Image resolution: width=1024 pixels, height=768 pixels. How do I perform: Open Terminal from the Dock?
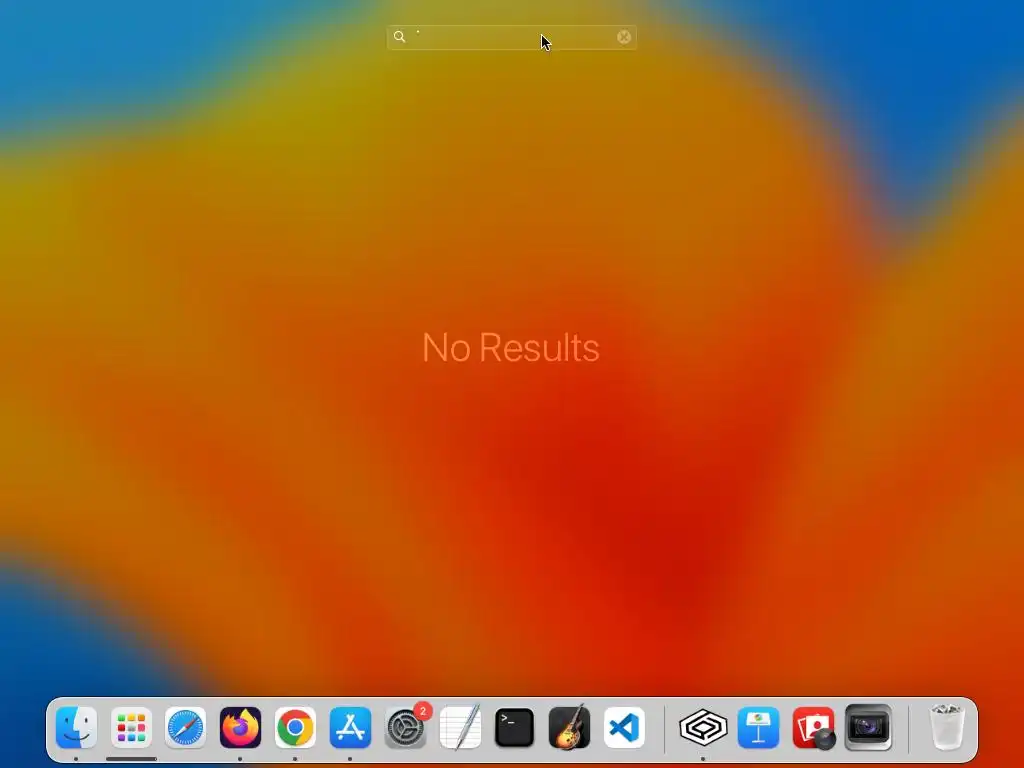pos(515,727)
